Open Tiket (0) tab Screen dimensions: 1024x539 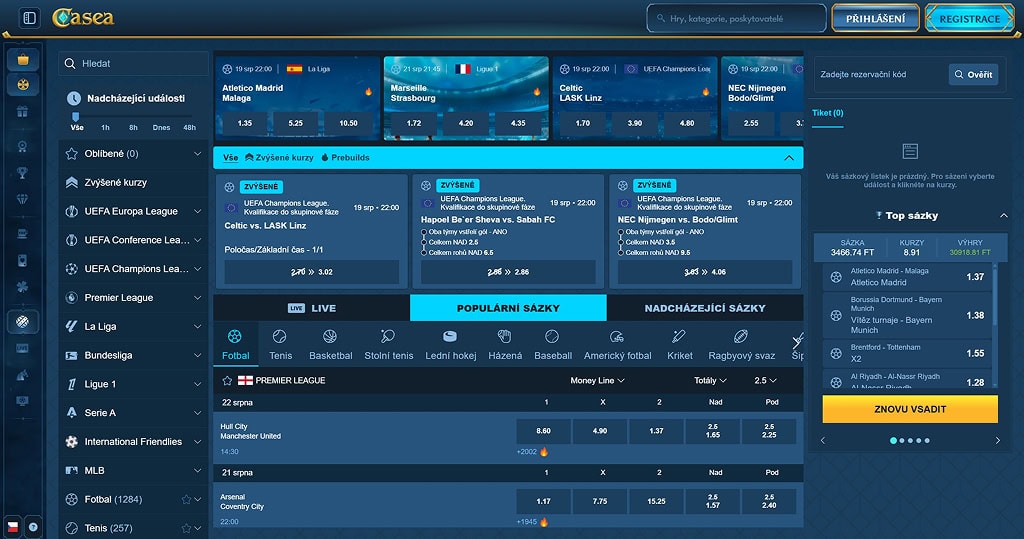827,113
